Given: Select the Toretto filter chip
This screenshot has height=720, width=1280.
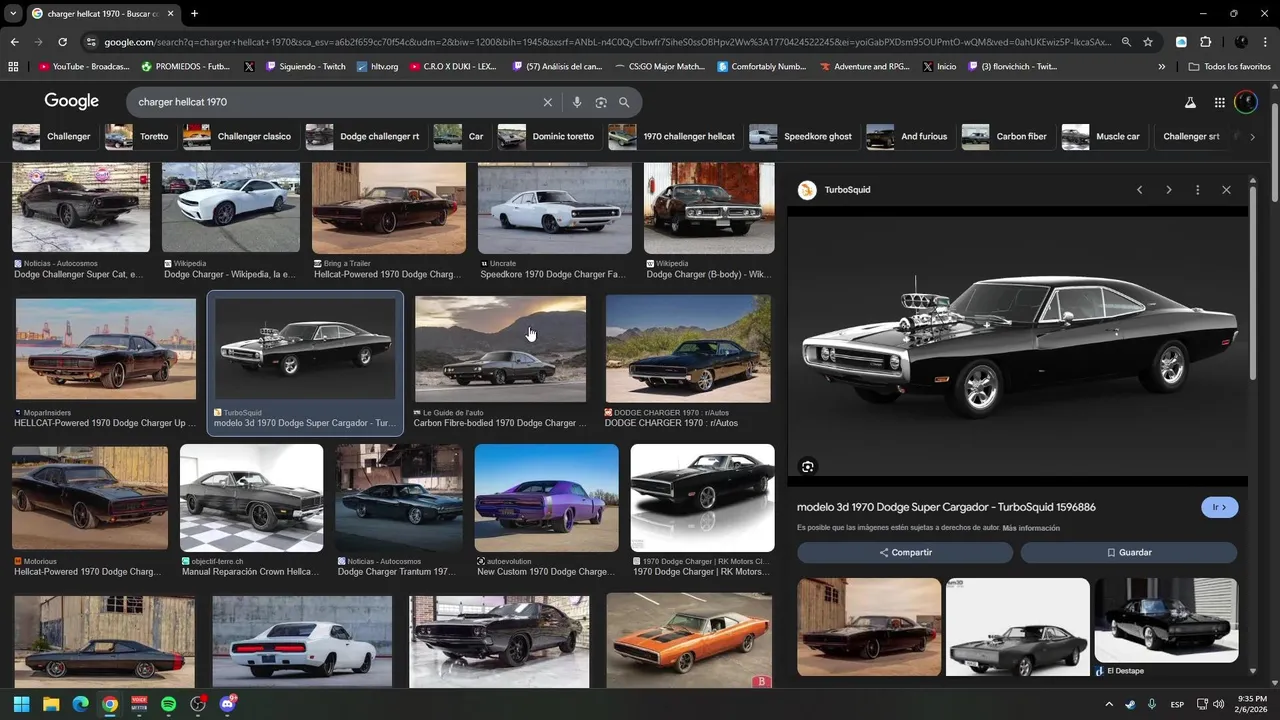Looking at the screenshot, I should 139,136.
